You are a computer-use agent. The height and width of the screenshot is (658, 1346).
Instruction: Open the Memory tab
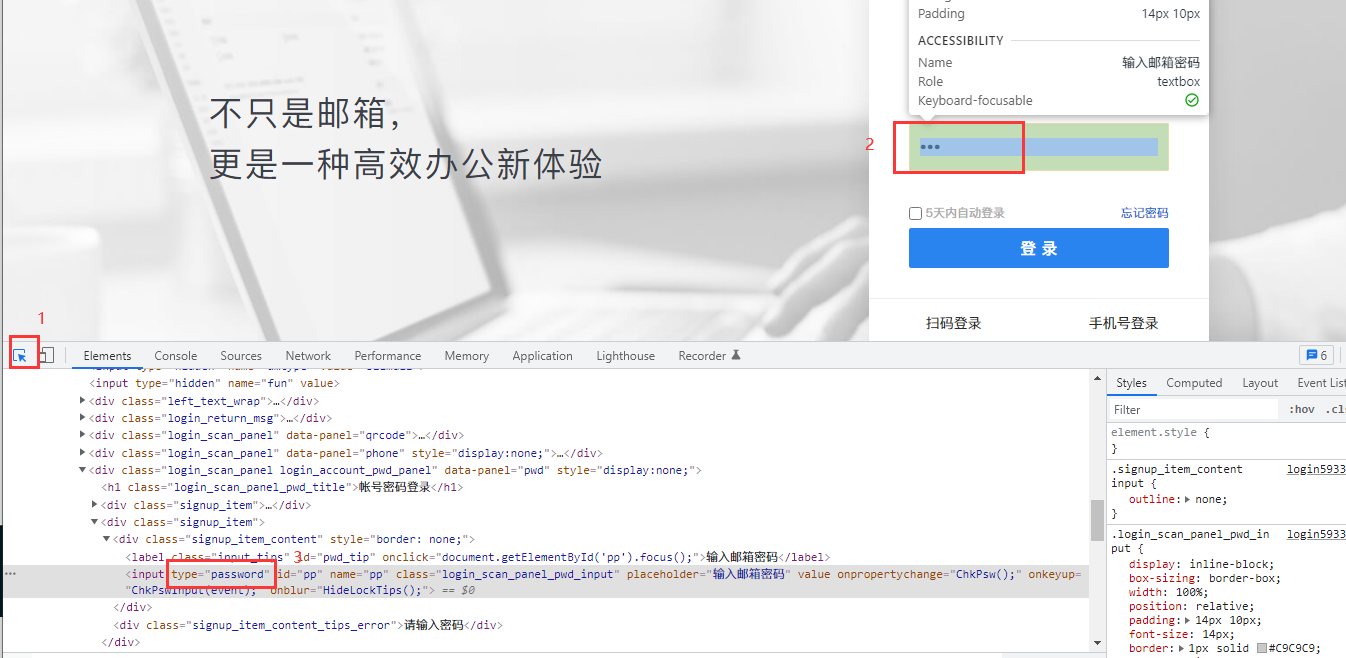[467, 355]
